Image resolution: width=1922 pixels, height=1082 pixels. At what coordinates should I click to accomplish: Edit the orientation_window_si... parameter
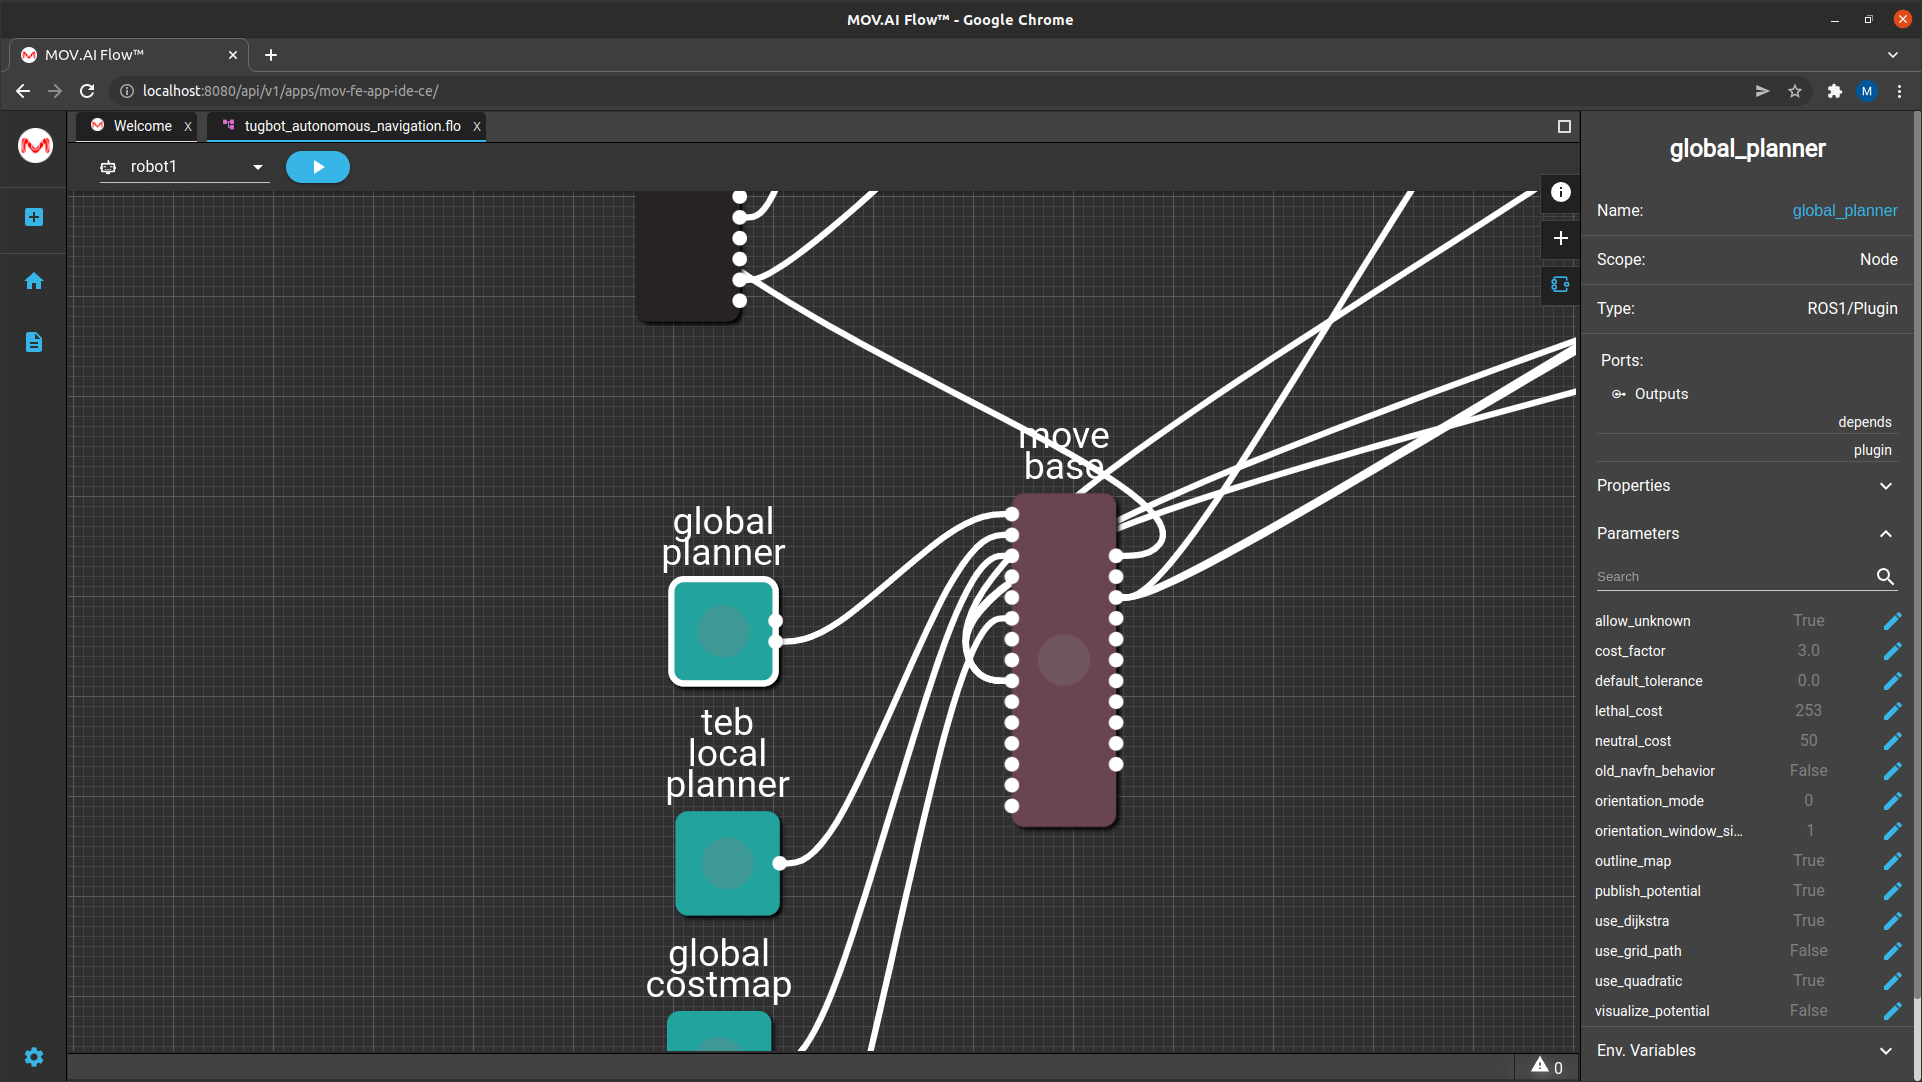pyautogui.click(x=1892, y=831)
